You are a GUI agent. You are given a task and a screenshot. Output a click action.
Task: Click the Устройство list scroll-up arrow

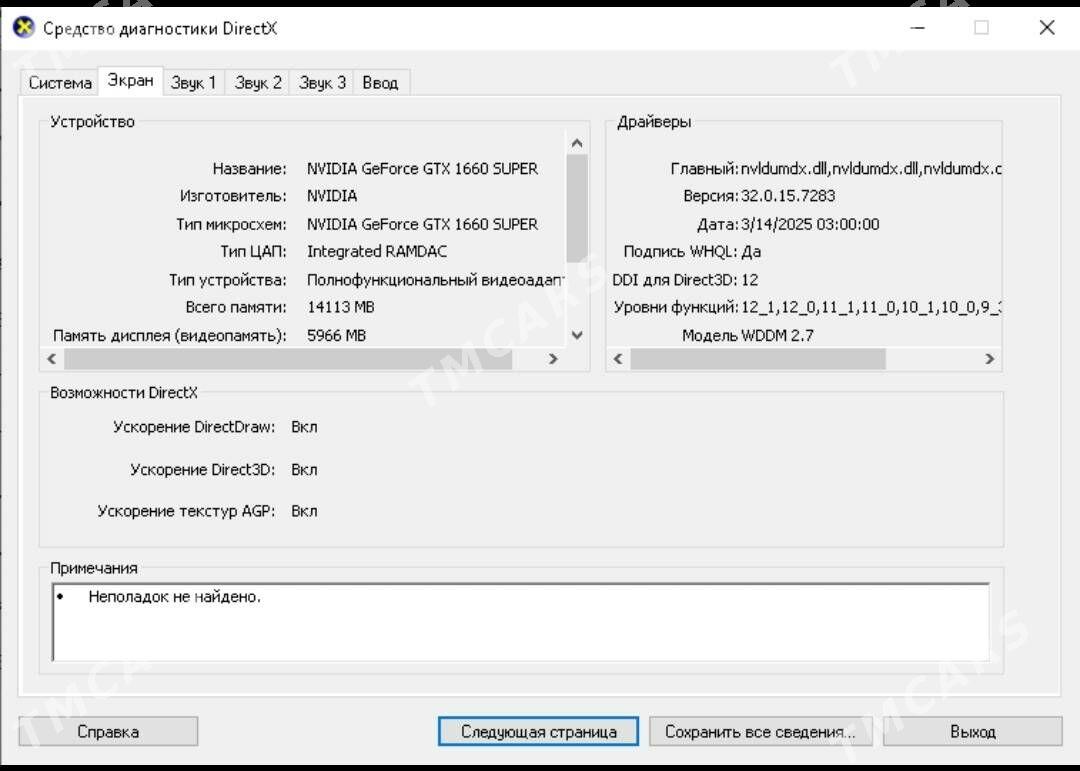[577, 143]
